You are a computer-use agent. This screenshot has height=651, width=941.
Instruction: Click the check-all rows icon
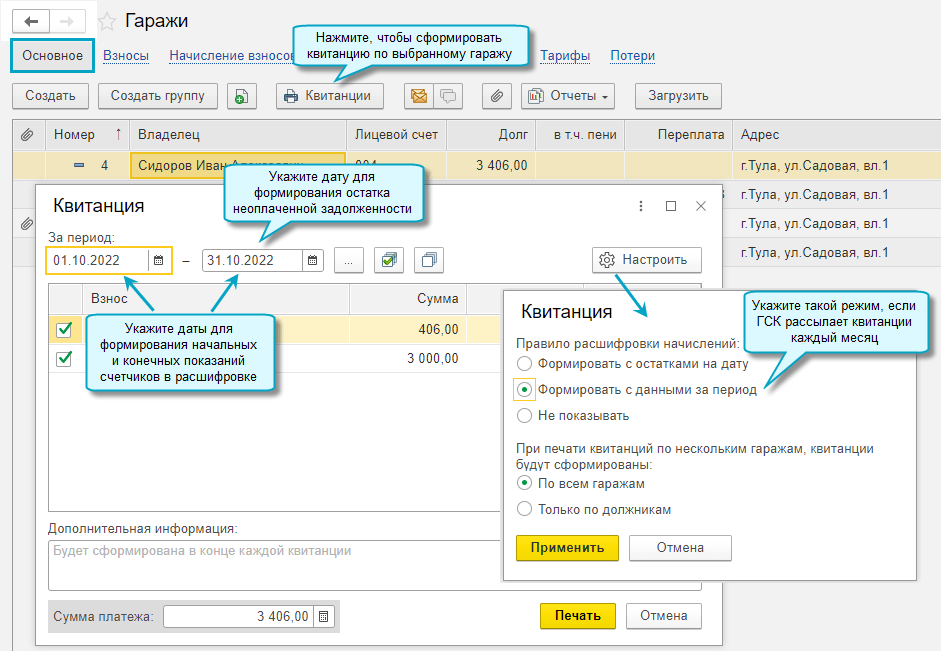(389, 260)
